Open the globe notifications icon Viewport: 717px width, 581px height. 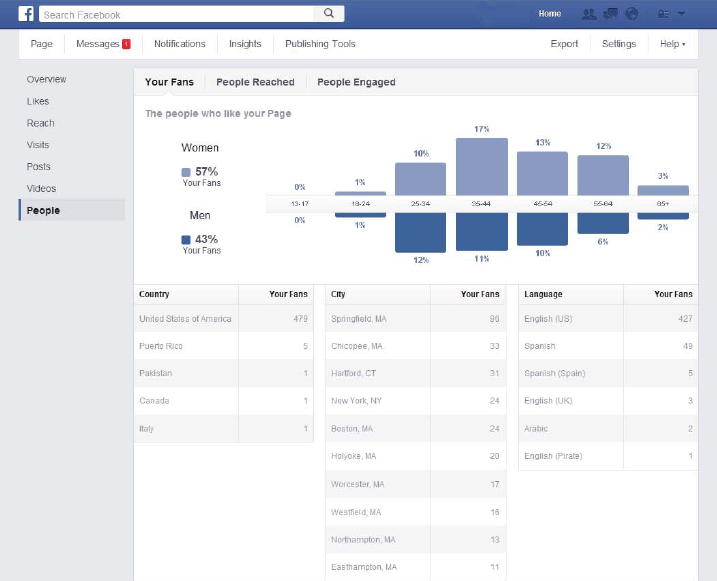(x=631, y=14)
